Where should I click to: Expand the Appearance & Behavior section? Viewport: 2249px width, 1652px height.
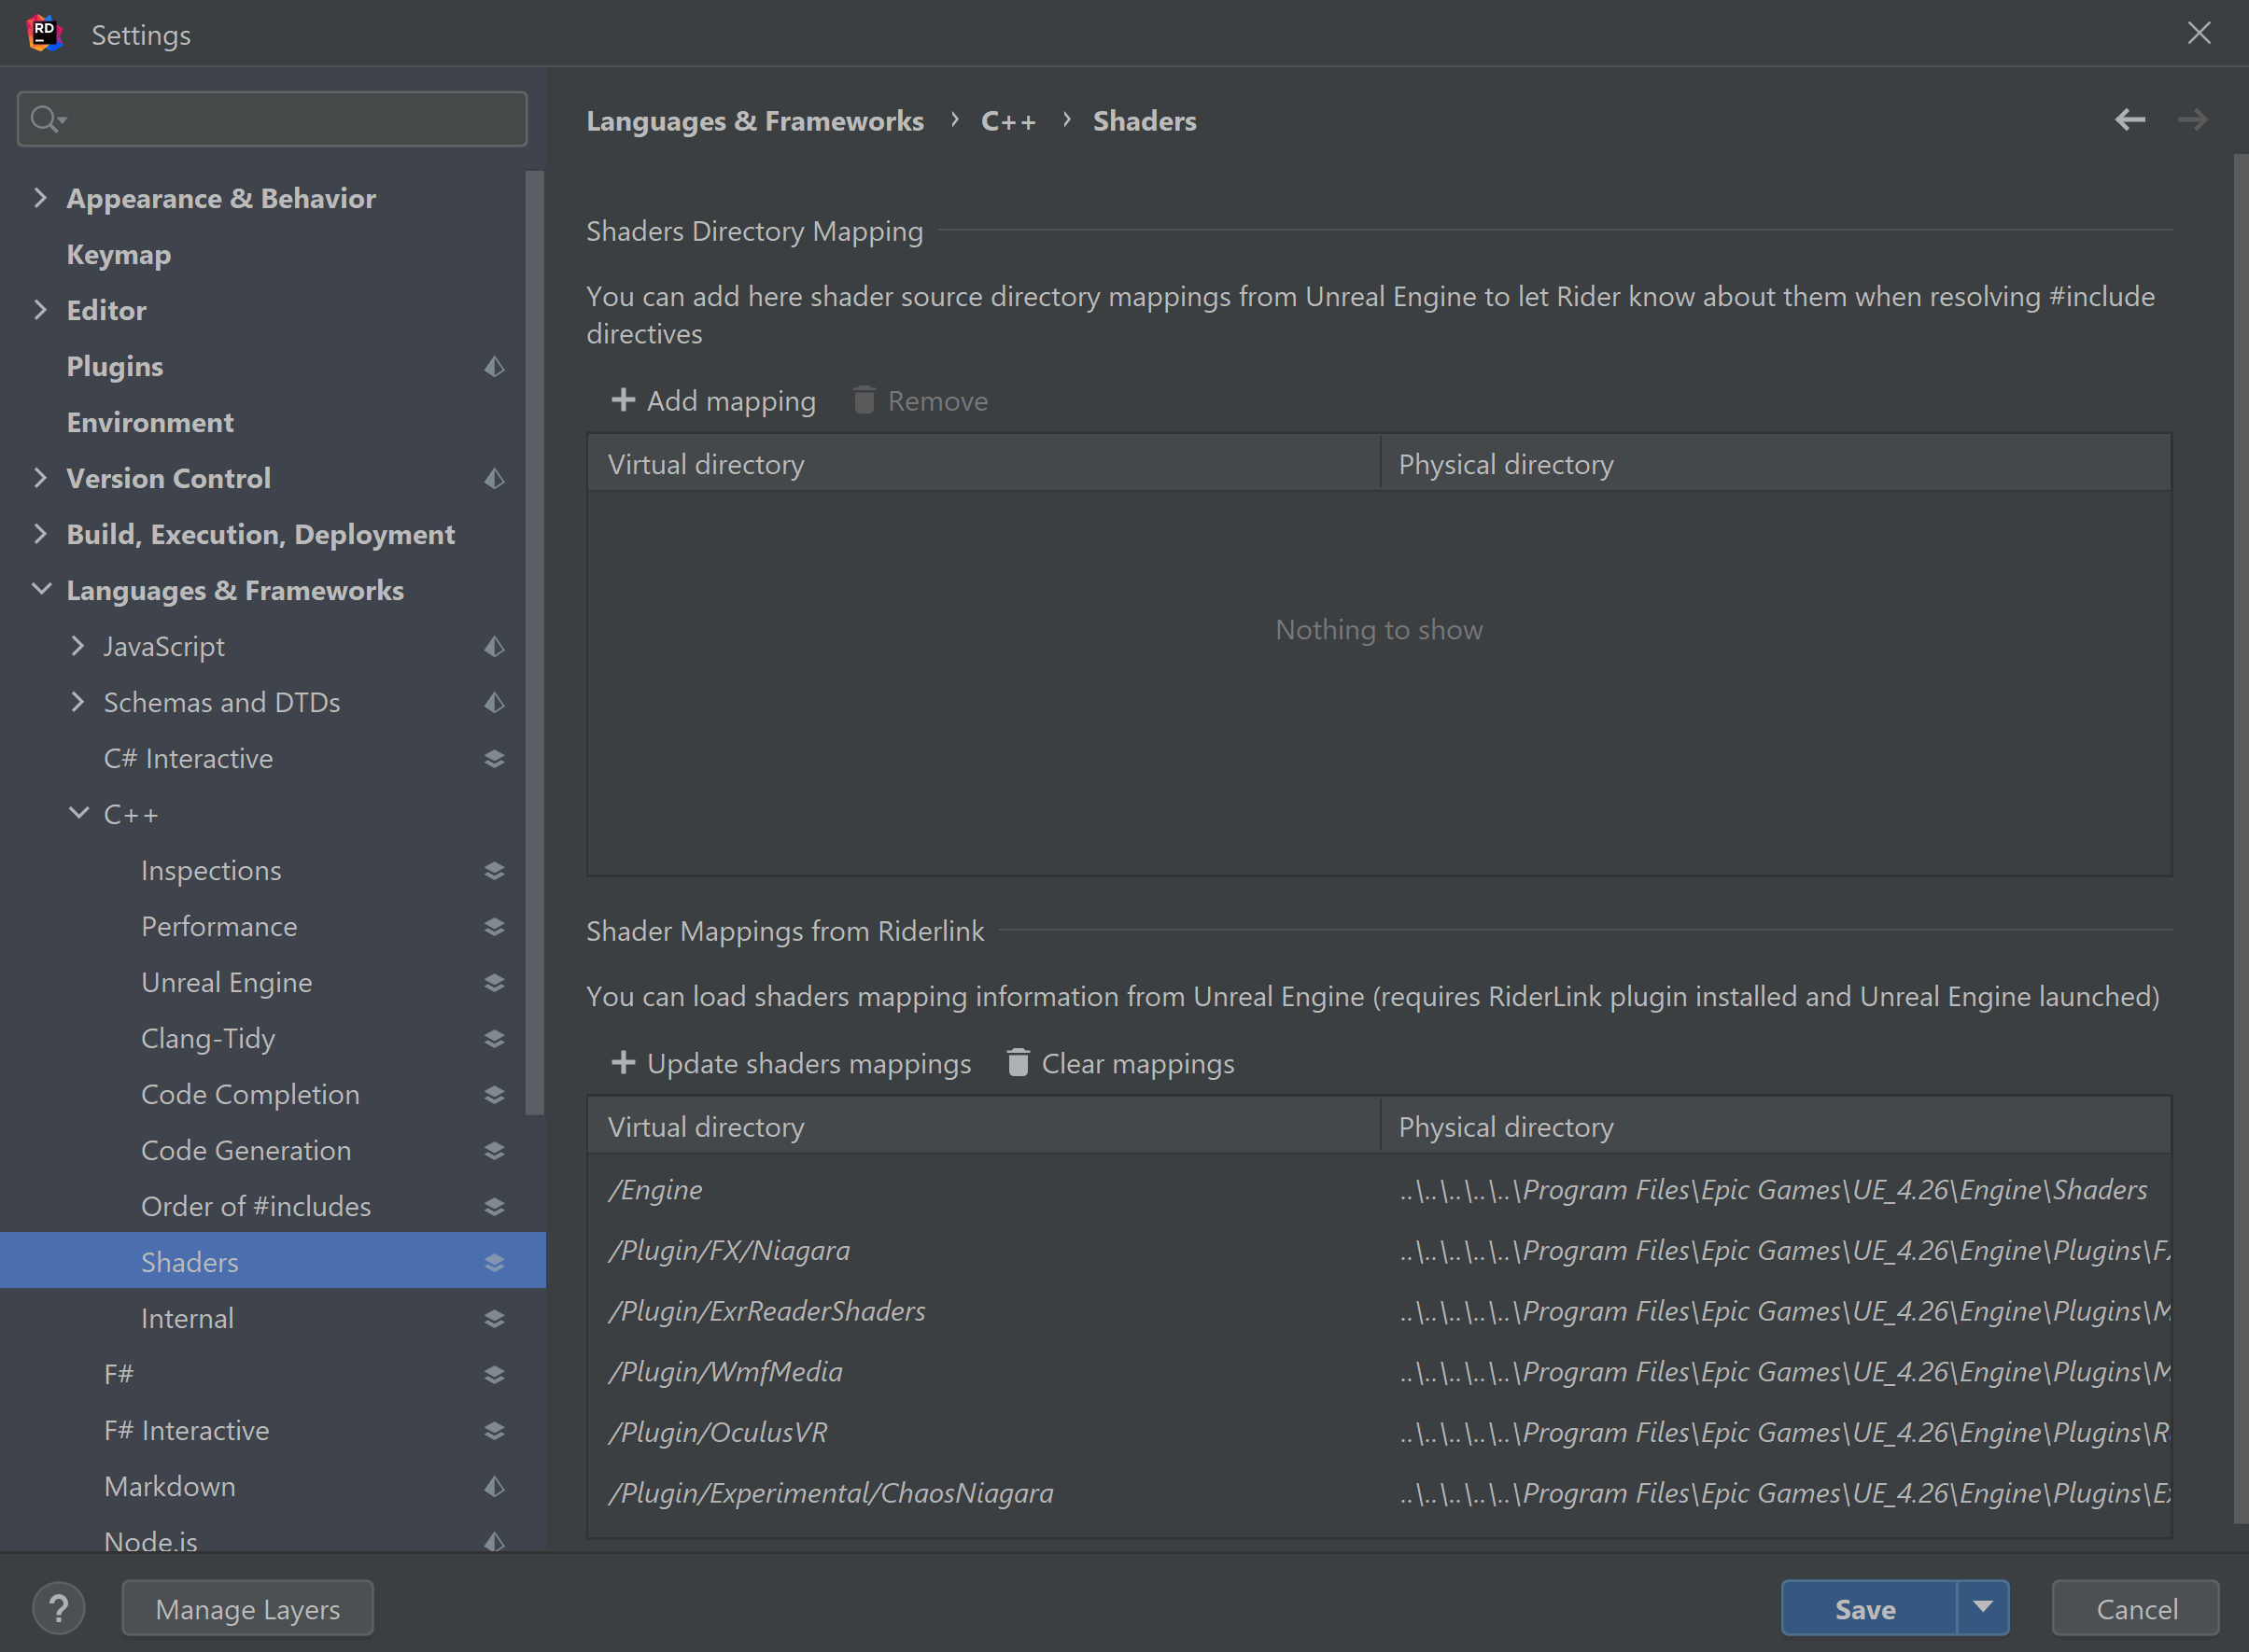pos(40,197)
